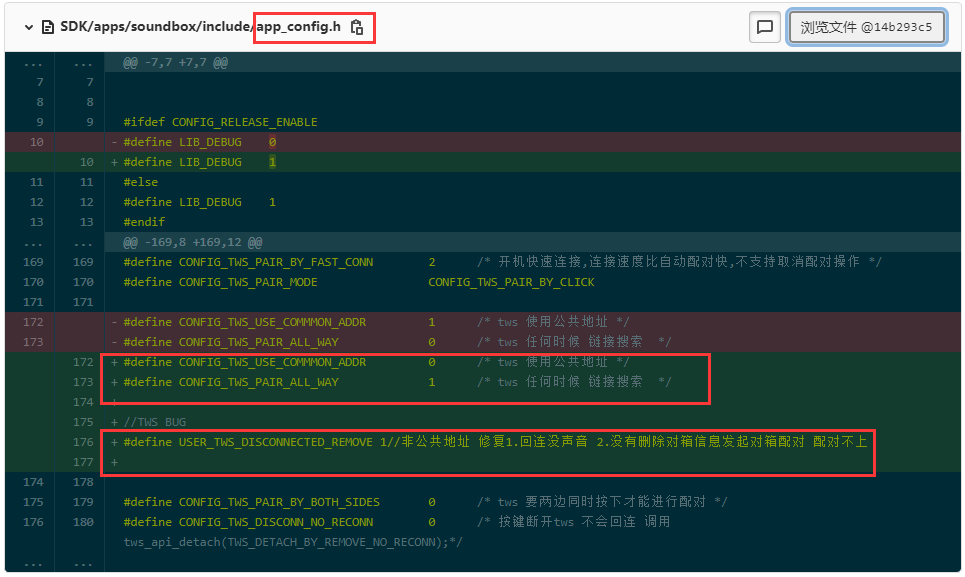The width and height of the screenshot is (965, 577).
Task: Select line number 175 beside //TWS BUG
Action: (83, 422)
